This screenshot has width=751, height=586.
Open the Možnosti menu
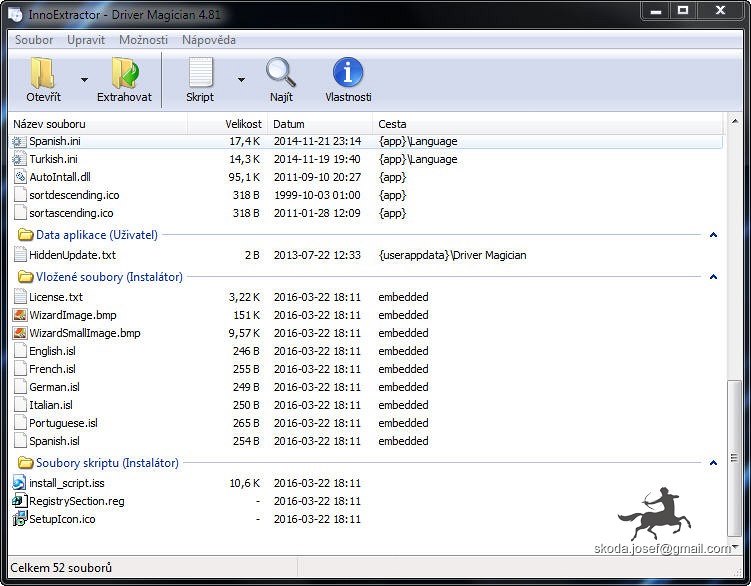[x=143, y=40]
